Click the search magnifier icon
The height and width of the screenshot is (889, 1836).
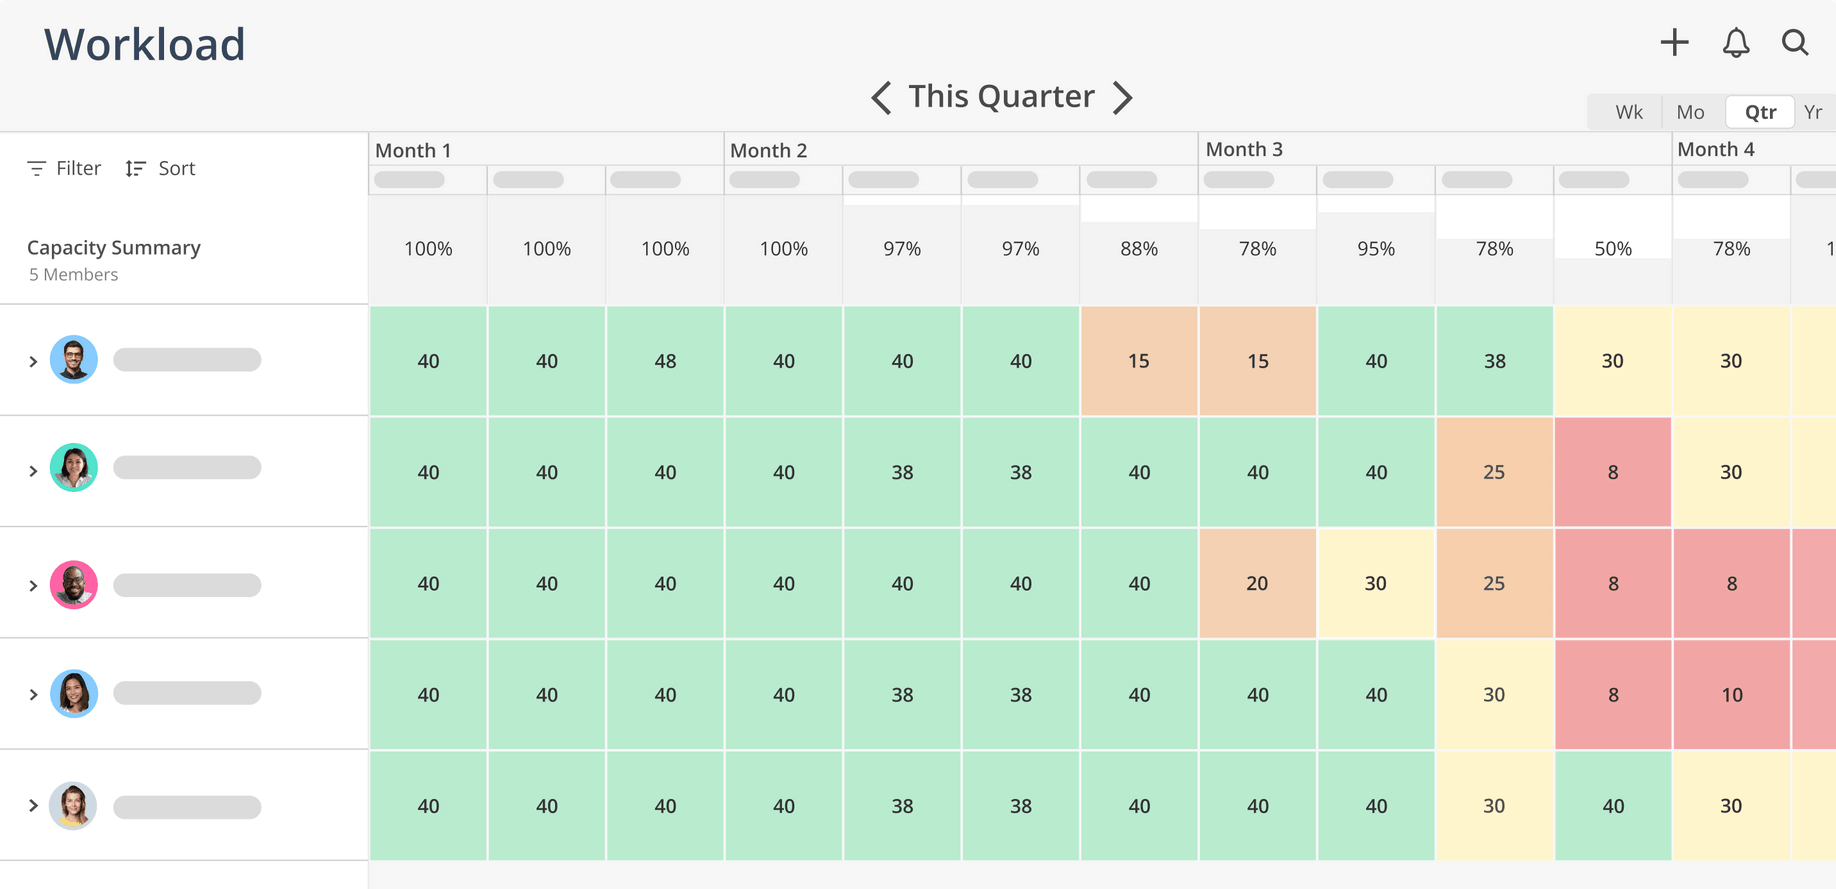coord(1795,43)
